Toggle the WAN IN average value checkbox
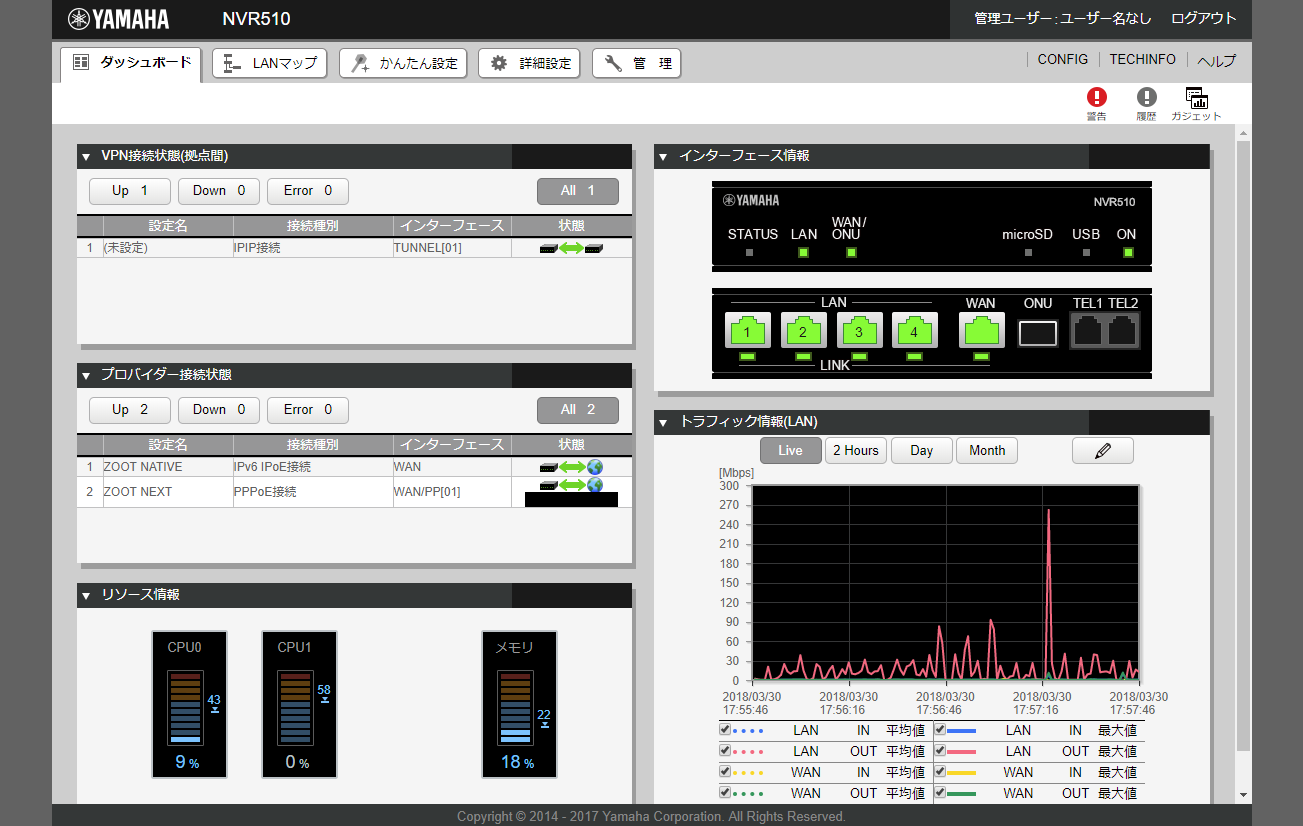The height and width of the screenshot is (826, 1303). tap(725, 772)
